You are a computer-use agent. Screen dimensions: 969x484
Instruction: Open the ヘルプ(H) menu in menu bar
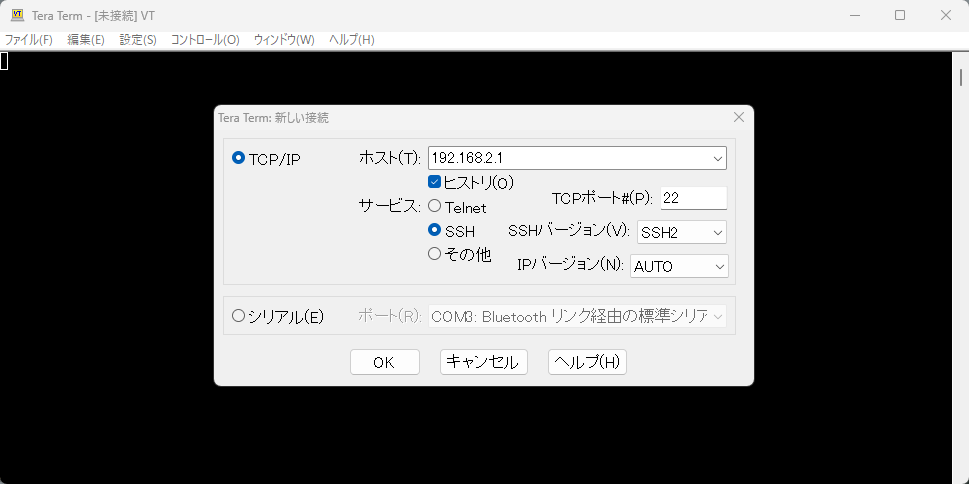tap(352, 40)
